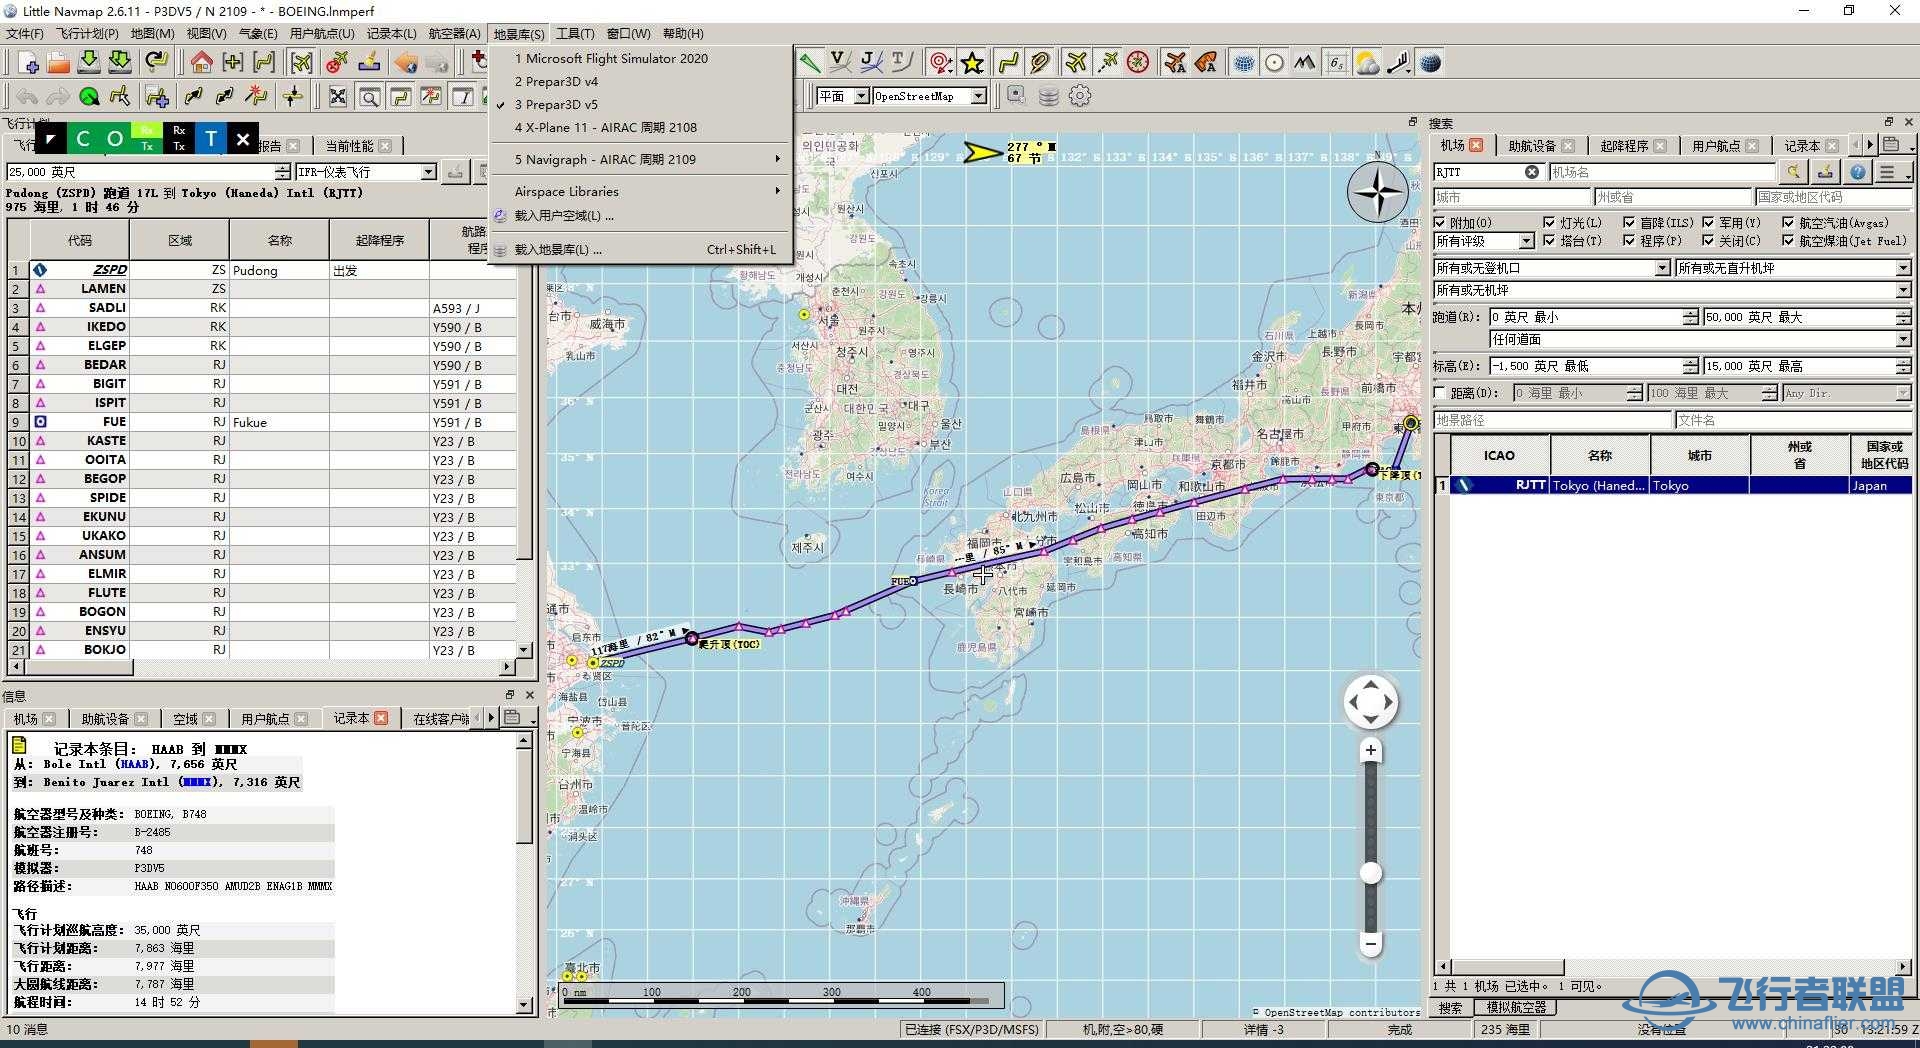
Task: Click the New Flight Plan icon
Action: click(28, 63)
